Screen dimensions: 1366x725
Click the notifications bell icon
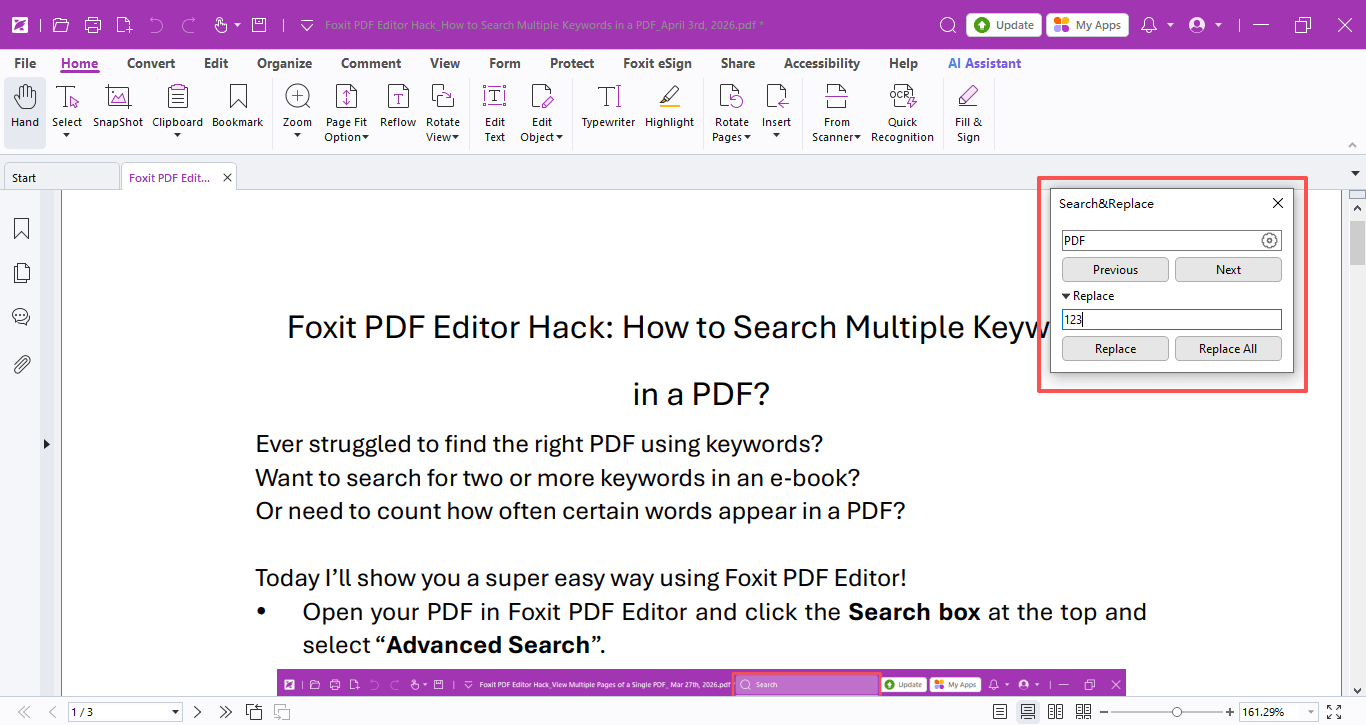pyautogui.click(x=1149, y=25)
